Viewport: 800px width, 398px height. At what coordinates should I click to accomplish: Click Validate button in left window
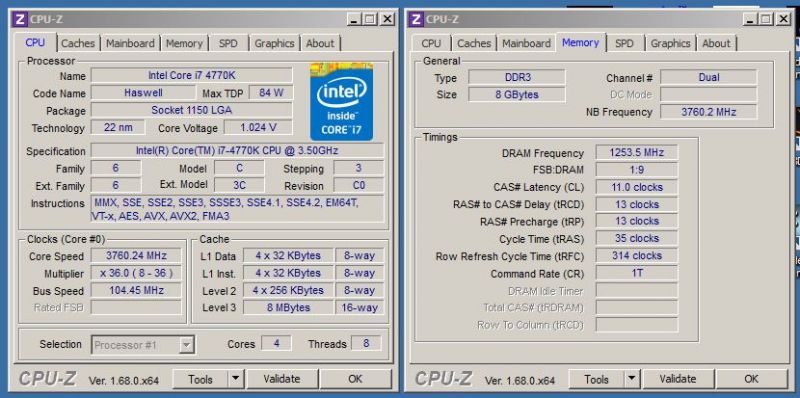[x=282, y=379]
